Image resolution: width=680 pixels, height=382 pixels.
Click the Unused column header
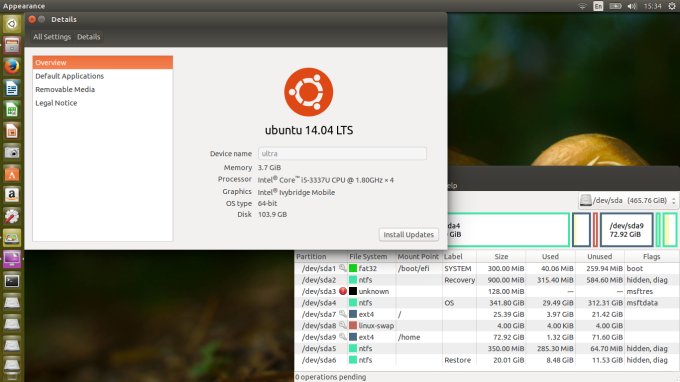(x=600, y=257)
